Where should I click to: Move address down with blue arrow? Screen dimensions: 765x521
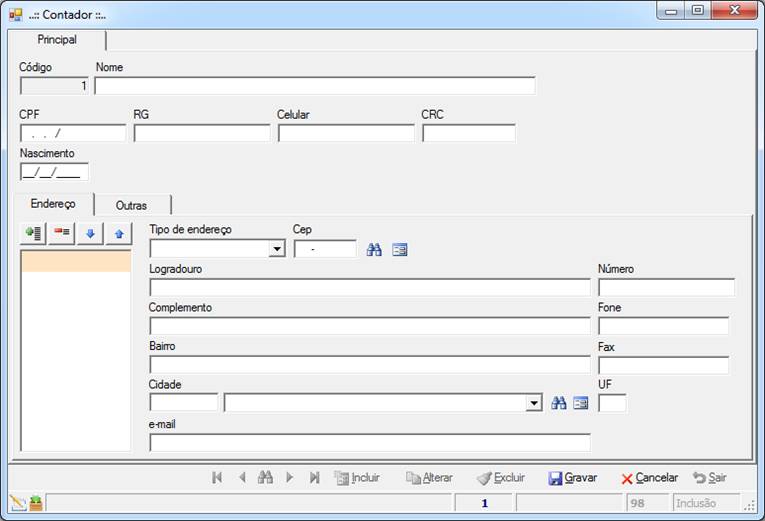coord(90,233)
